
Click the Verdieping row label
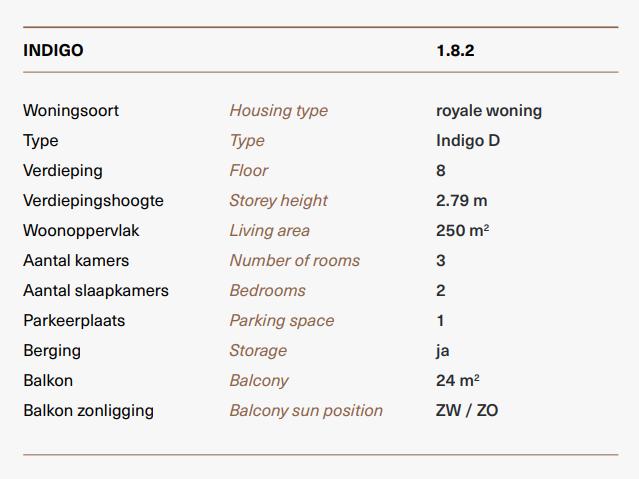tap(63, 171)
